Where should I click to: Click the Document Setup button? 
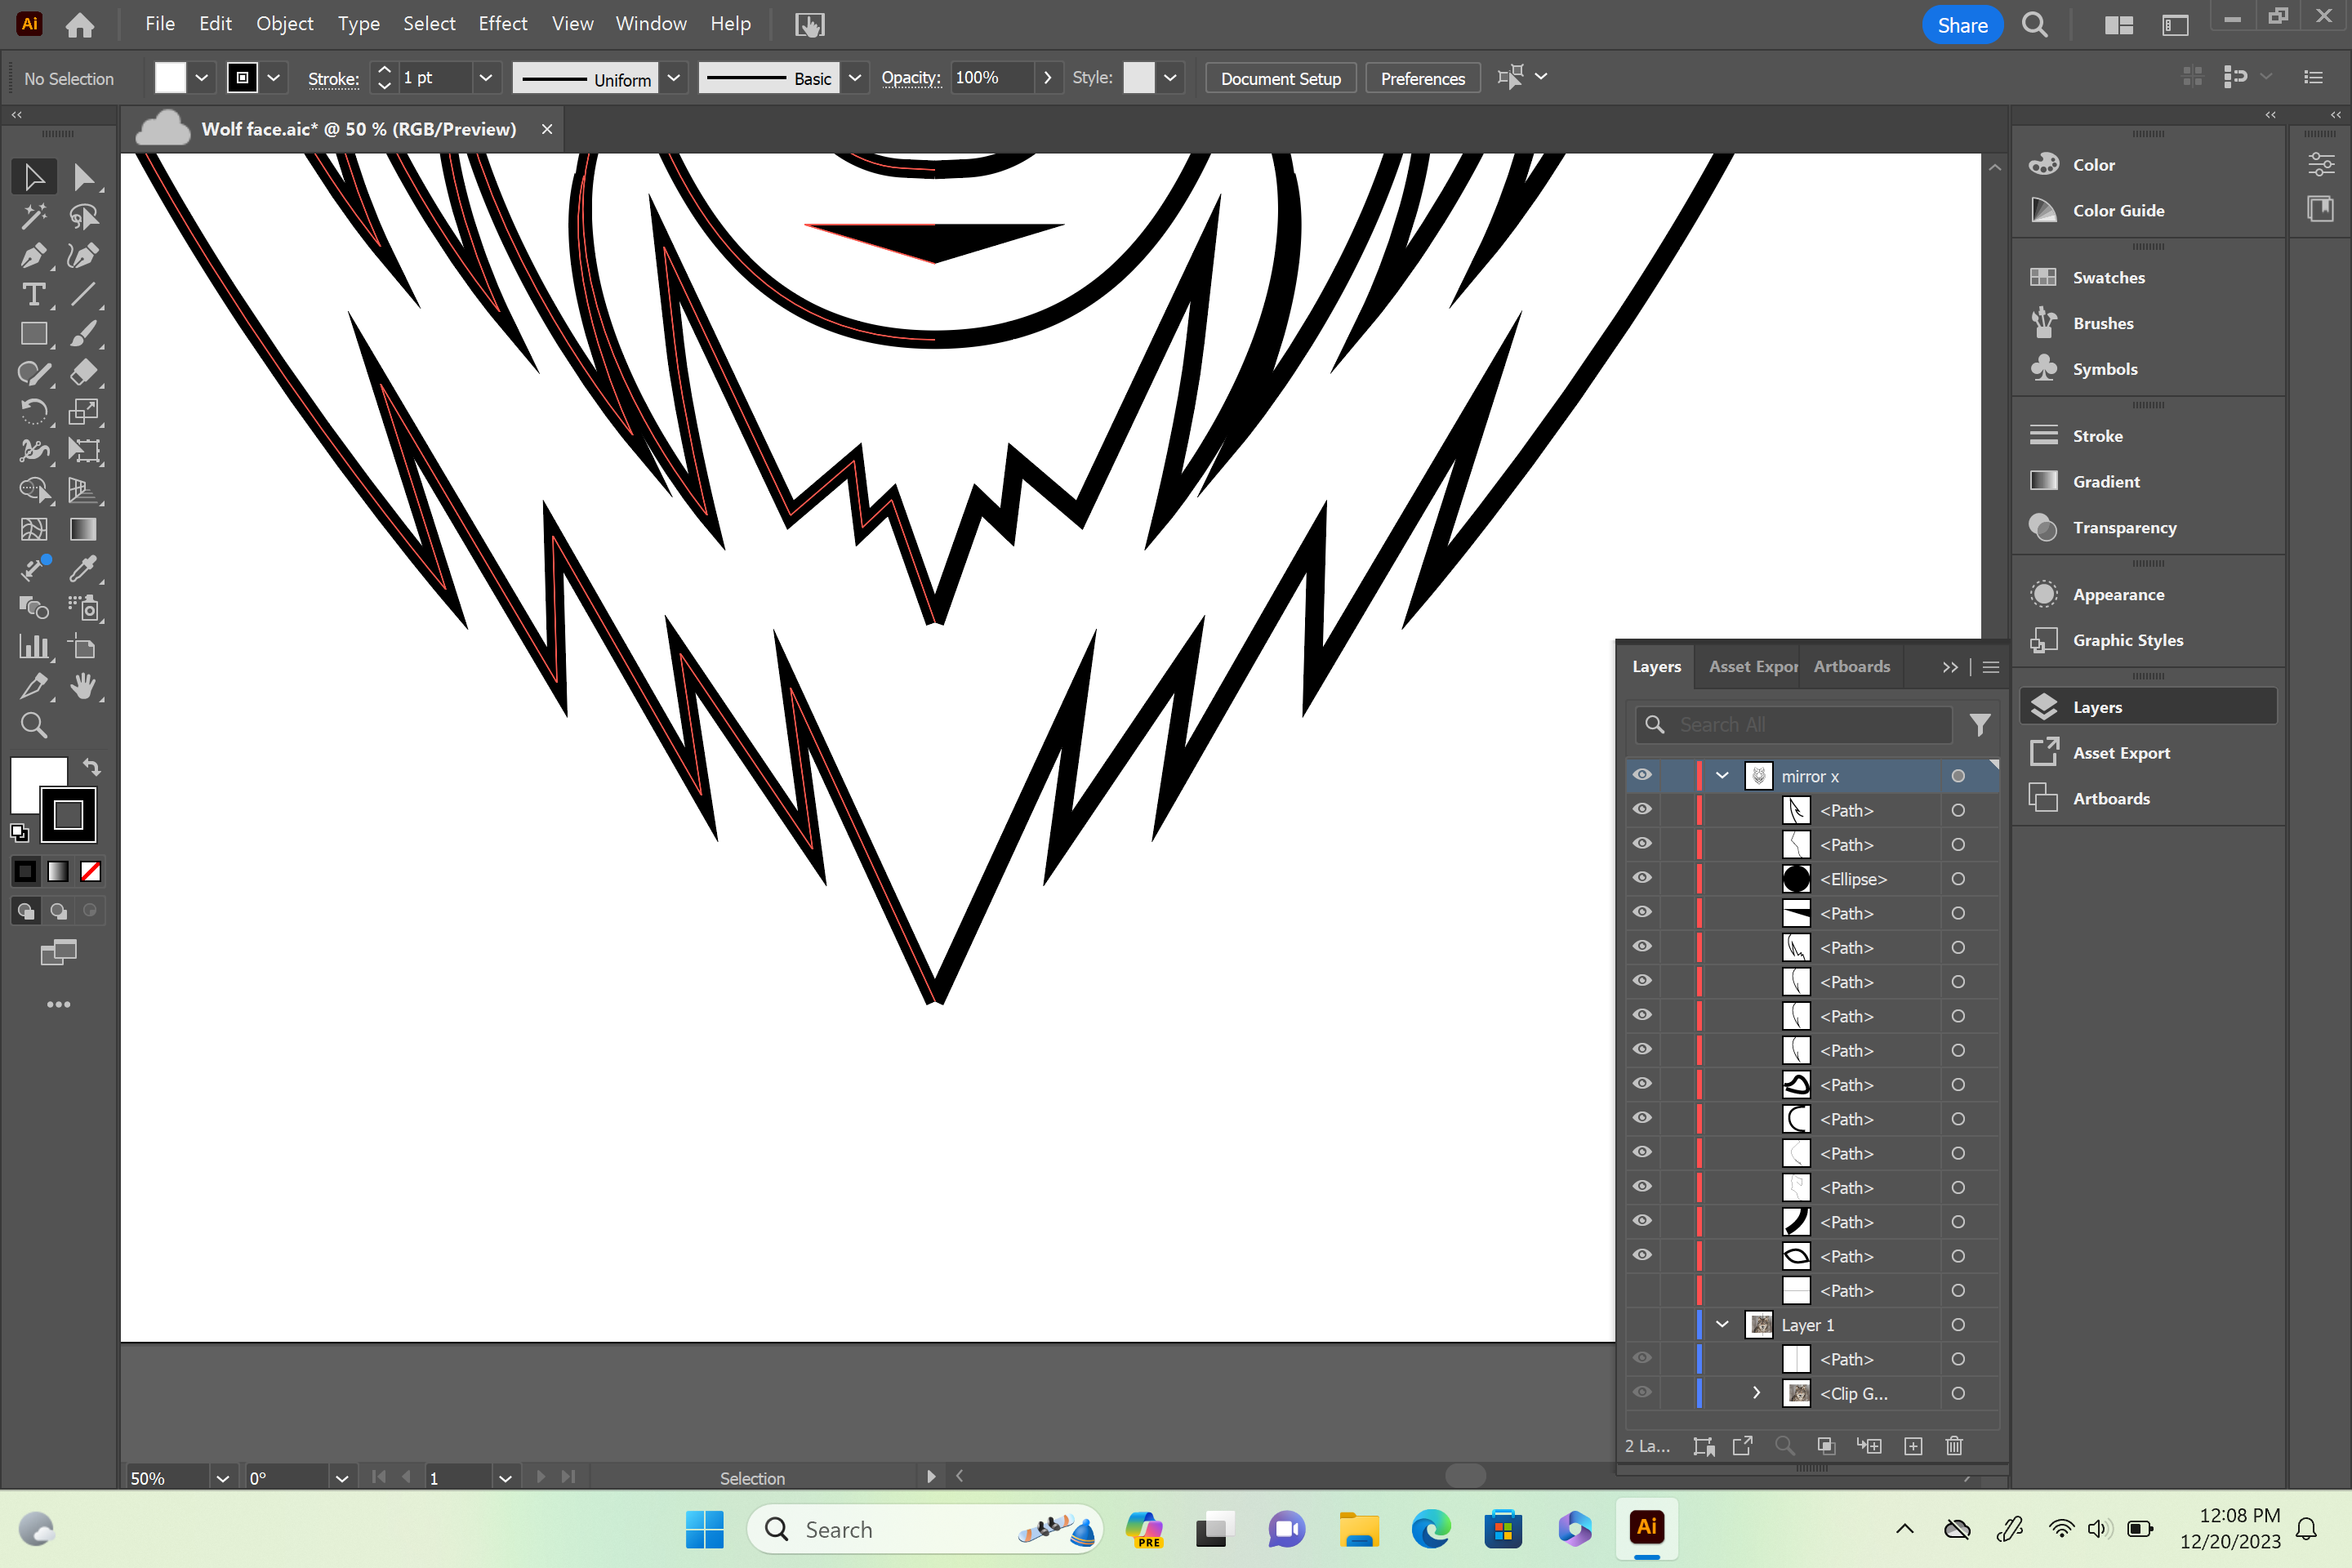[1280, 78]
